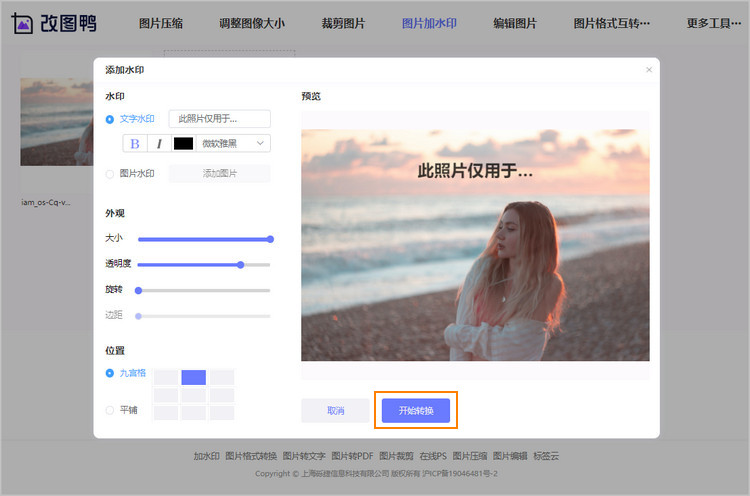Screen dimensions: 750x496
Task: Click the 大小 slider handle
Action: coord(270,239)
